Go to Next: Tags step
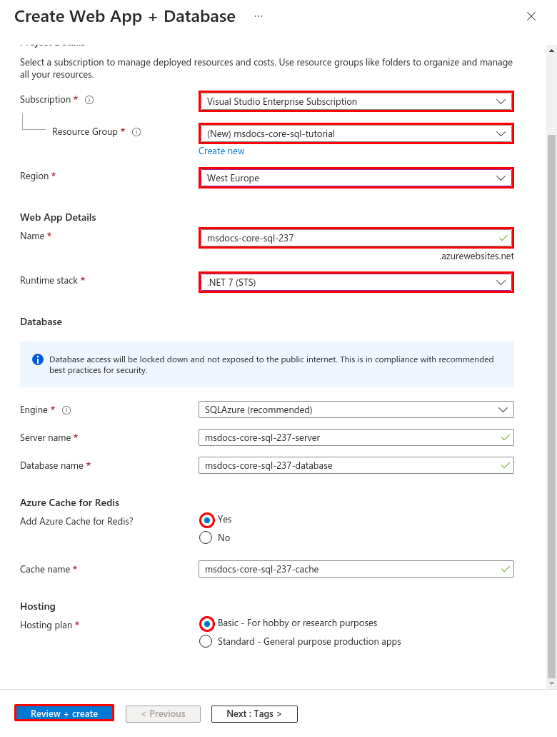 (254, 713)
